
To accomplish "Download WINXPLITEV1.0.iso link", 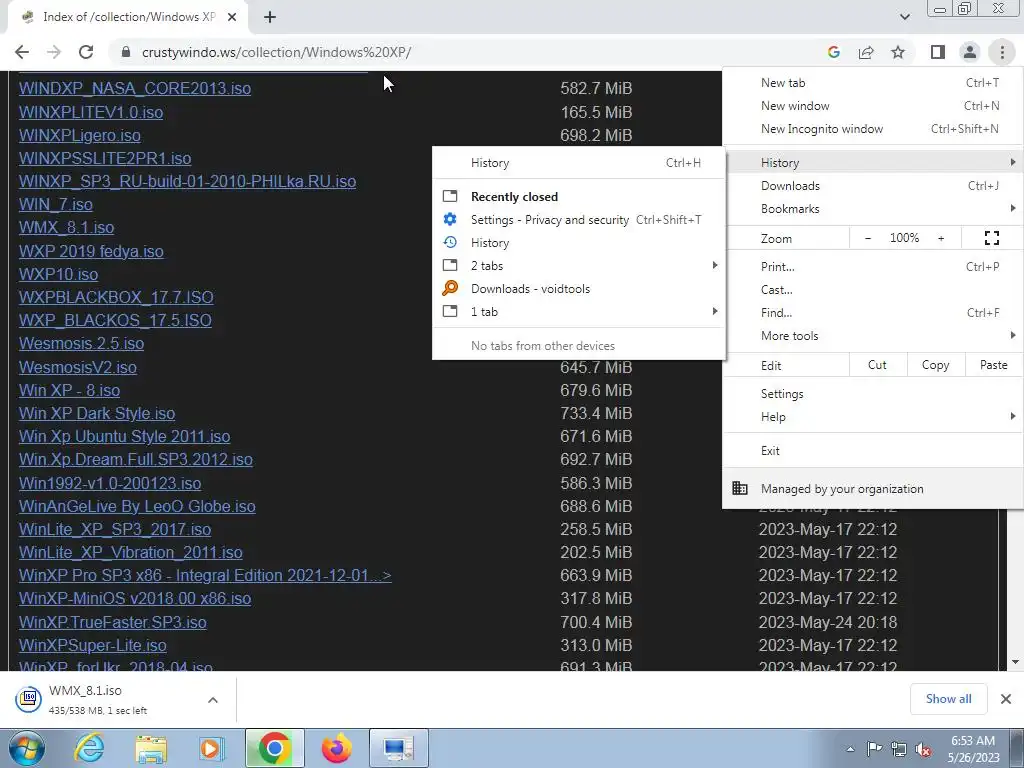I will point(91,112).
